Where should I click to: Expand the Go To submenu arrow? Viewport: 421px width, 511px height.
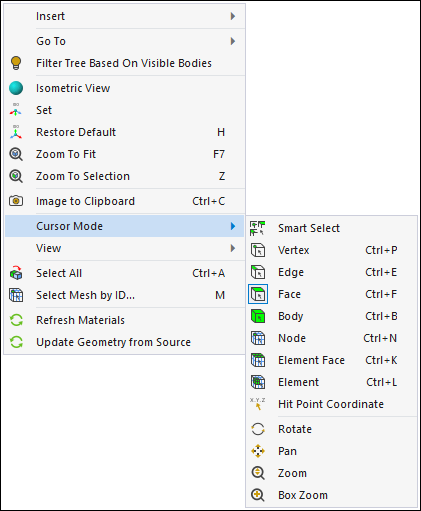233,41
